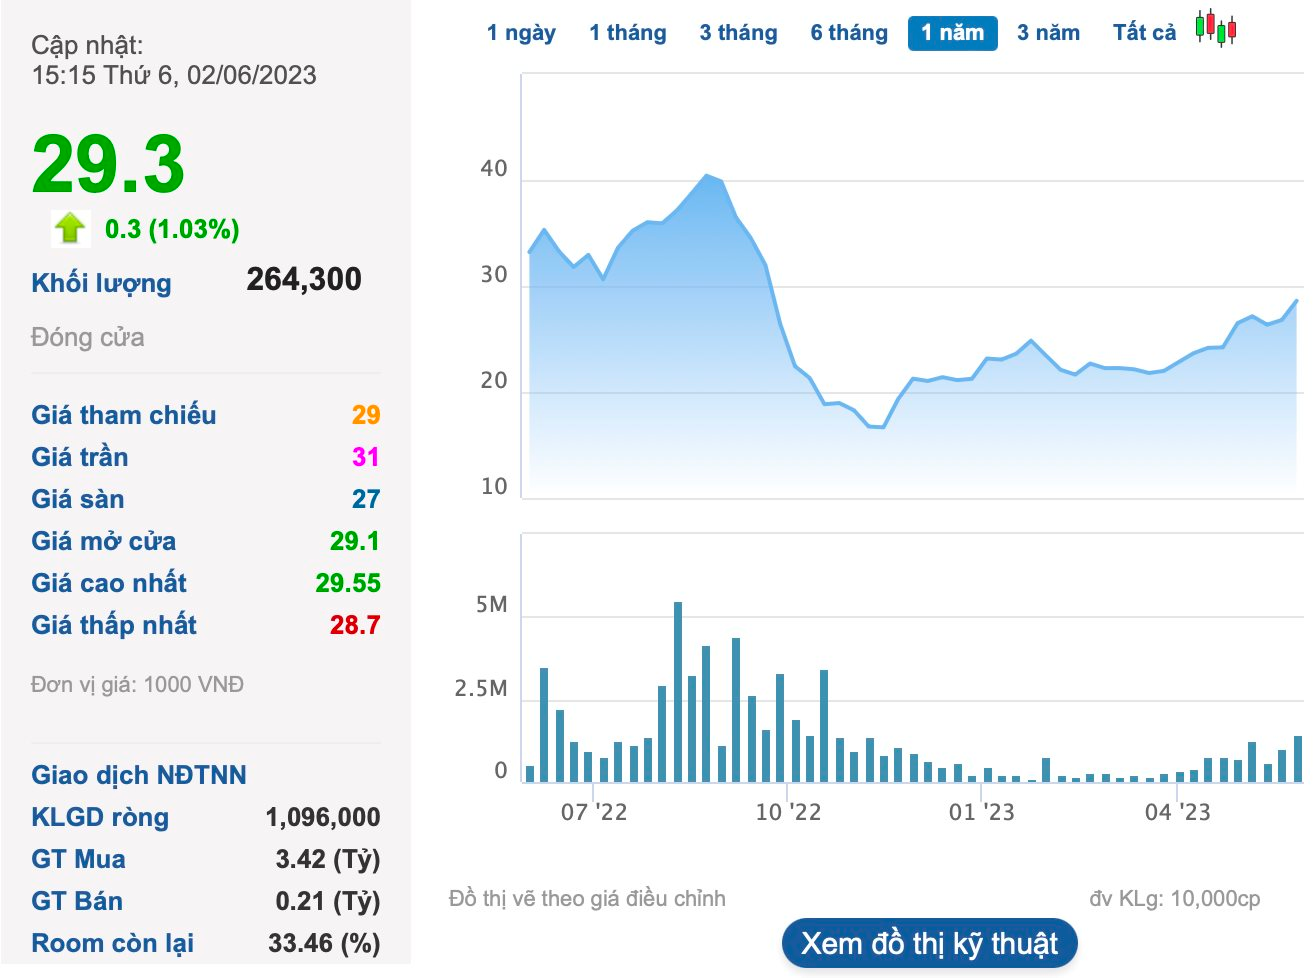Select the Giá trần value 31
Viewport: 1316px width, 978px height.
click(366, 457)
